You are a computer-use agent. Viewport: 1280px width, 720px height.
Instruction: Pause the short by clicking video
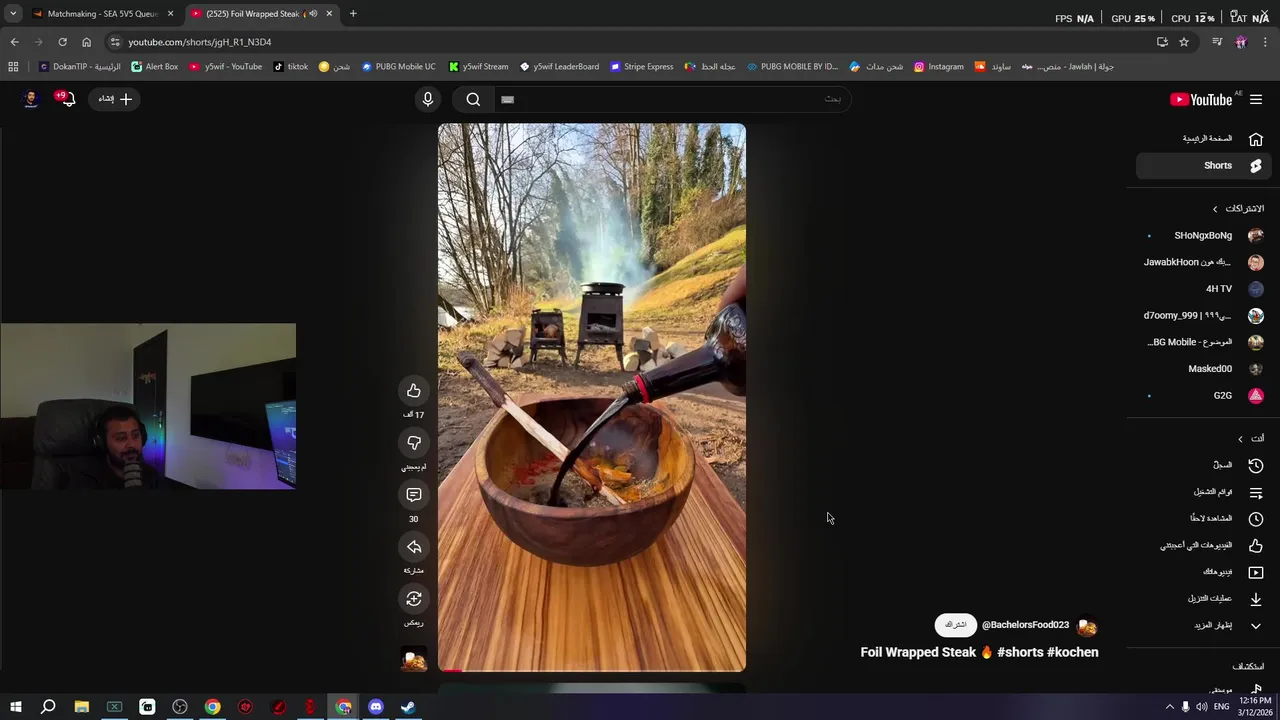592,397
